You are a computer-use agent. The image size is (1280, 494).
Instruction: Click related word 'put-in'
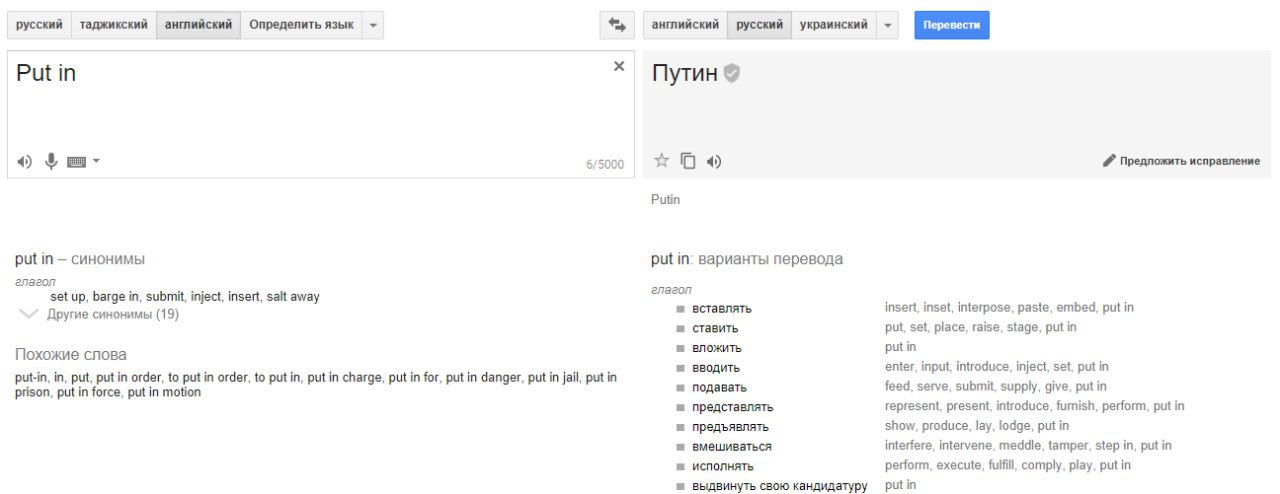(30, 377)
